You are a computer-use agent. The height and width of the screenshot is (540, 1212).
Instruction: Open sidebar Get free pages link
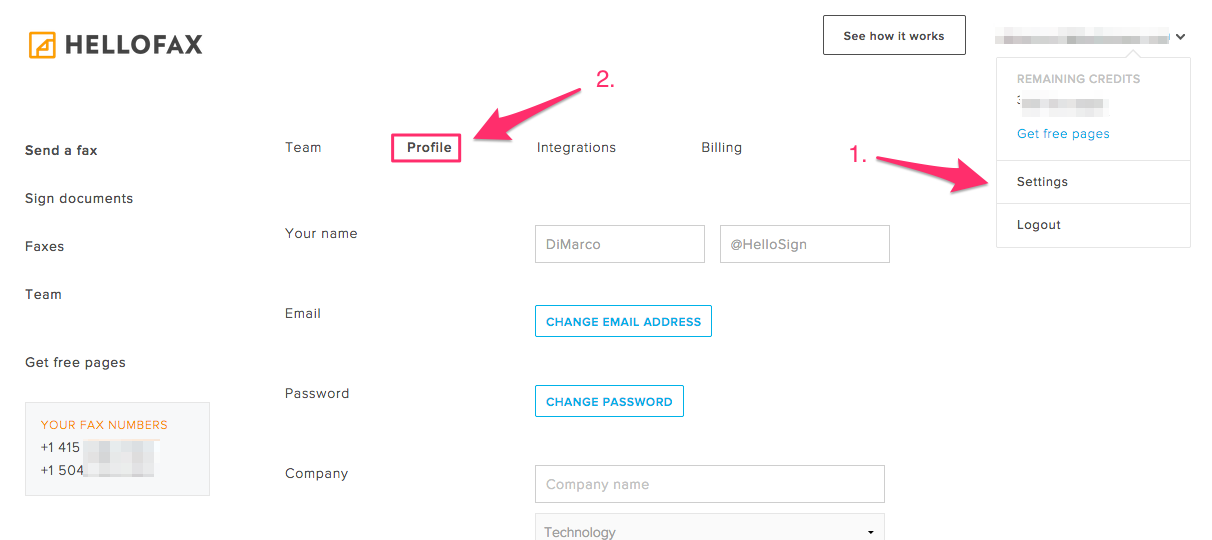click(x=75, y=363)
